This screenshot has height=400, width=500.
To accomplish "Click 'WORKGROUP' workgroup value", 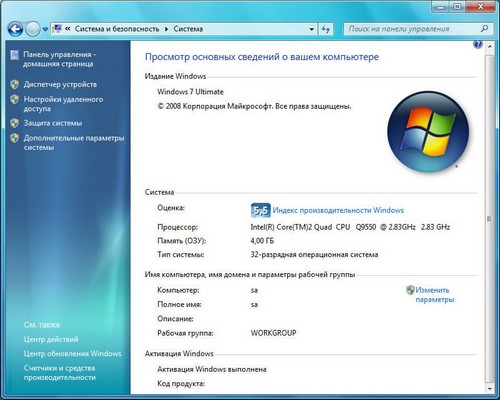I will pyautogui.click(x=273, y=333).
